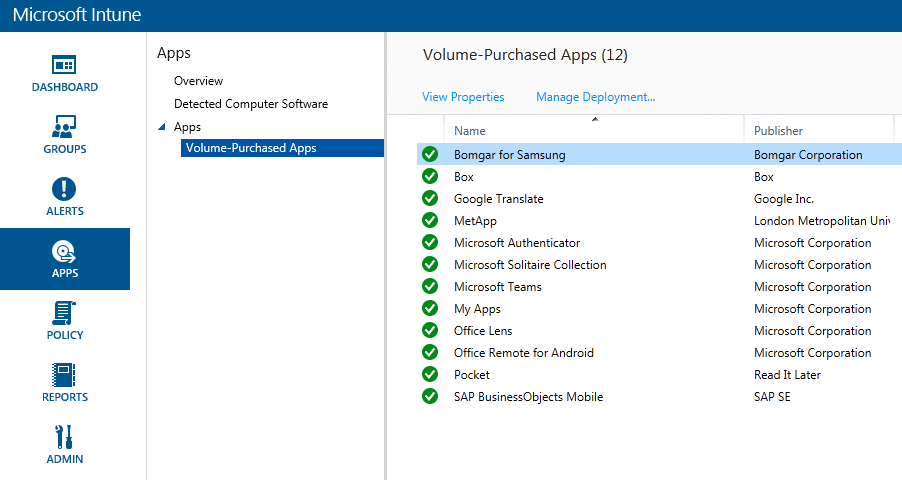The image size is (902, 480).
Task: Select the Office Remote for Android app name
Action: (523, 353)
